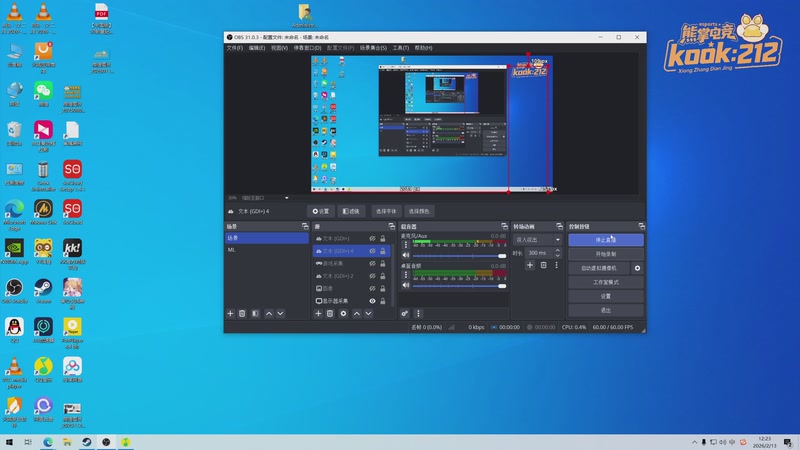Add a transition with the plus icon

coord(530,265)
